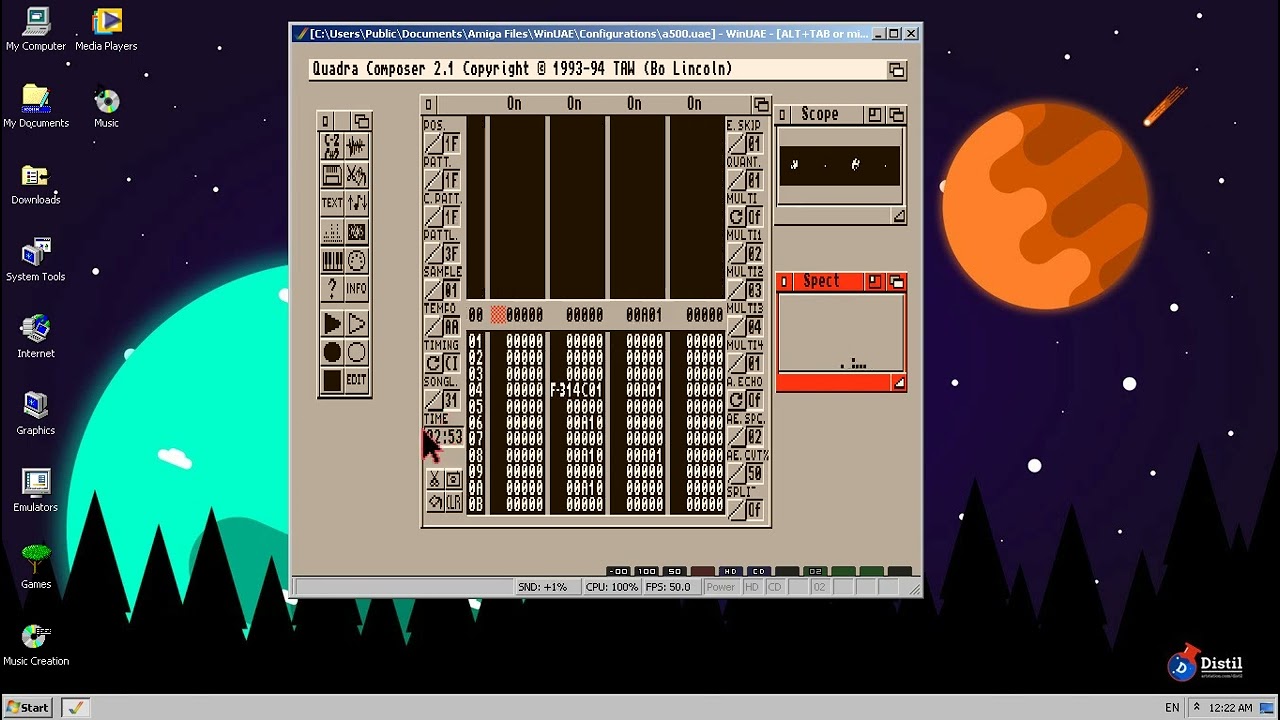Open the question mark help icon
The image size is (1280, 720).
point(332,289)
